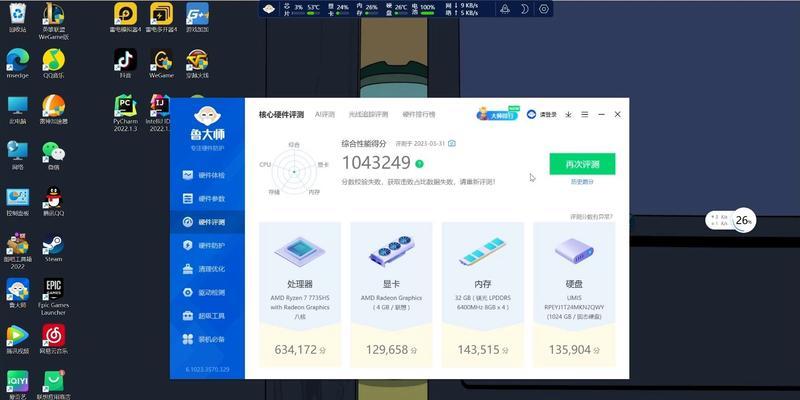Select 硬件评测 in the sidebar
Screen dimensions: 800x400
pyautogui.click(x=207, y=222)
